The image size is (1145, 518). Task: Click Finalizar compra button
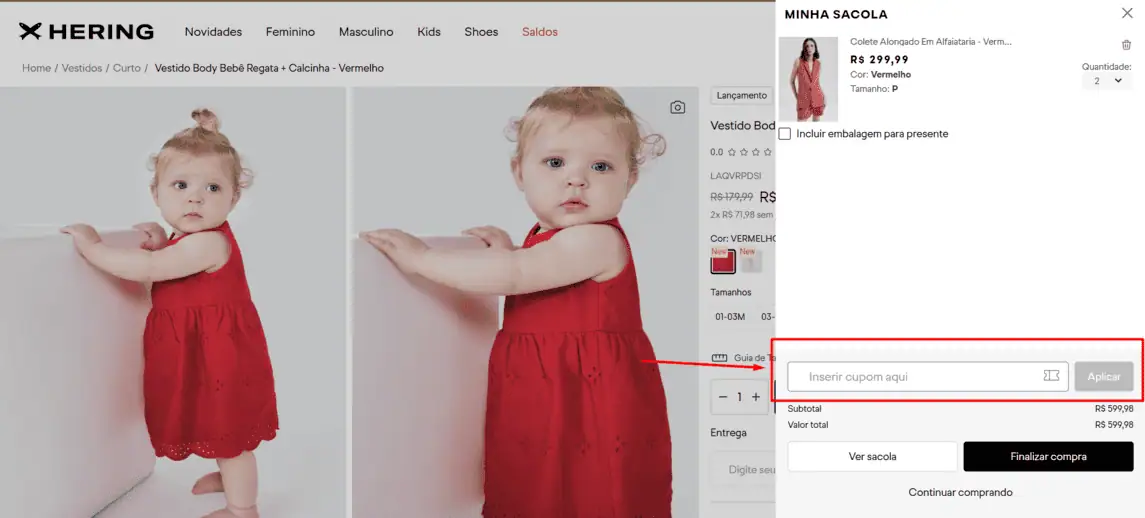(x=1048, y=457)
